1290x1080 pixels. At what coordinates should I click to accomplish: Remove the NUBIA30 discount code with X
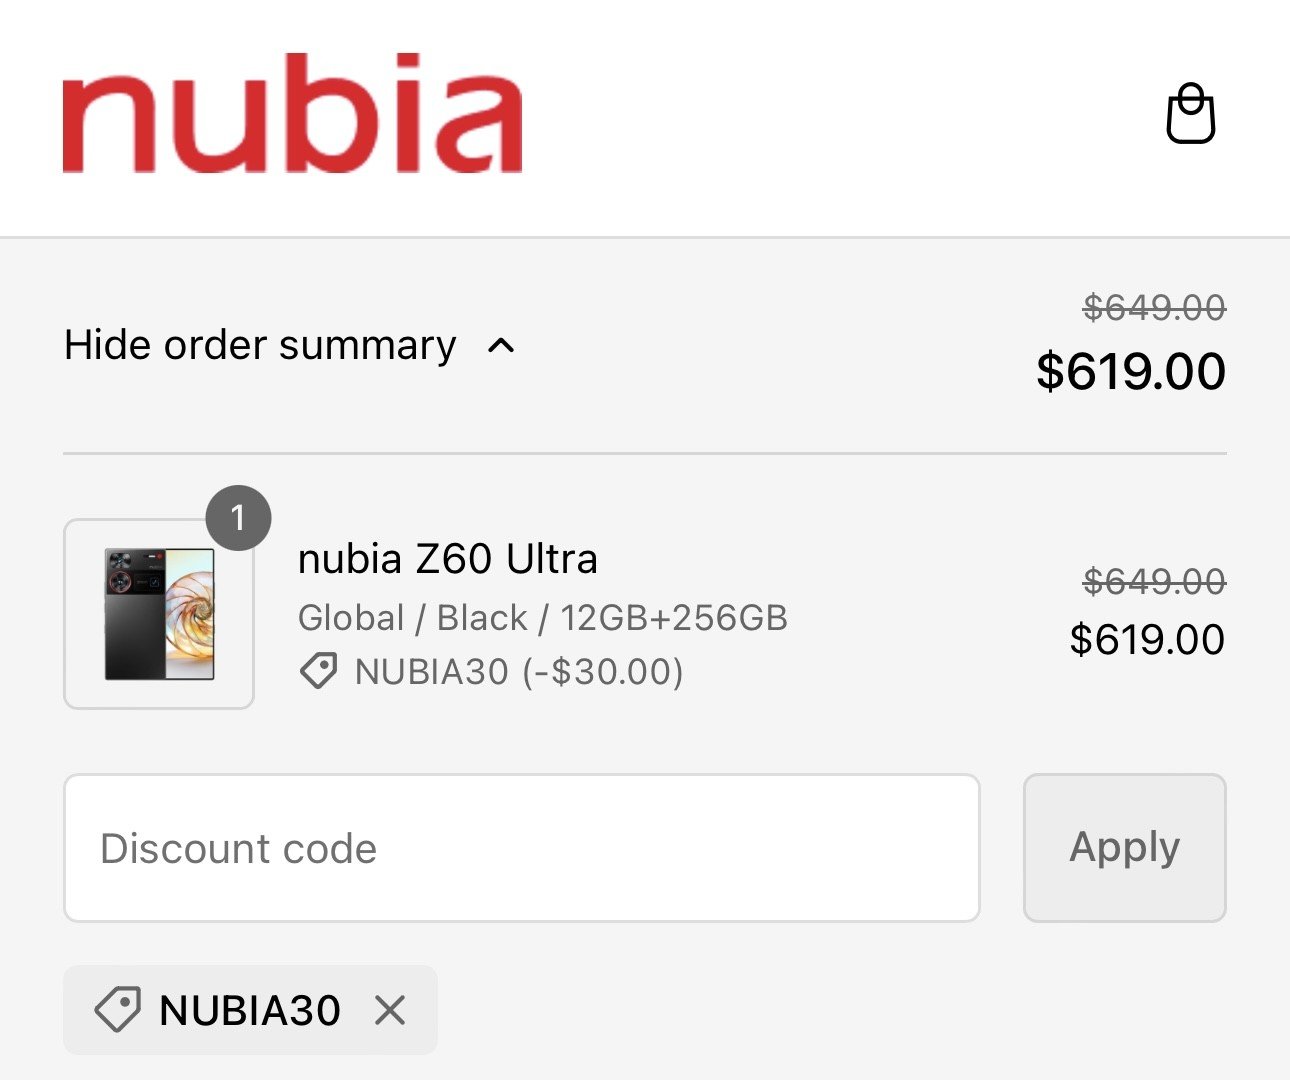(390, 1010)
